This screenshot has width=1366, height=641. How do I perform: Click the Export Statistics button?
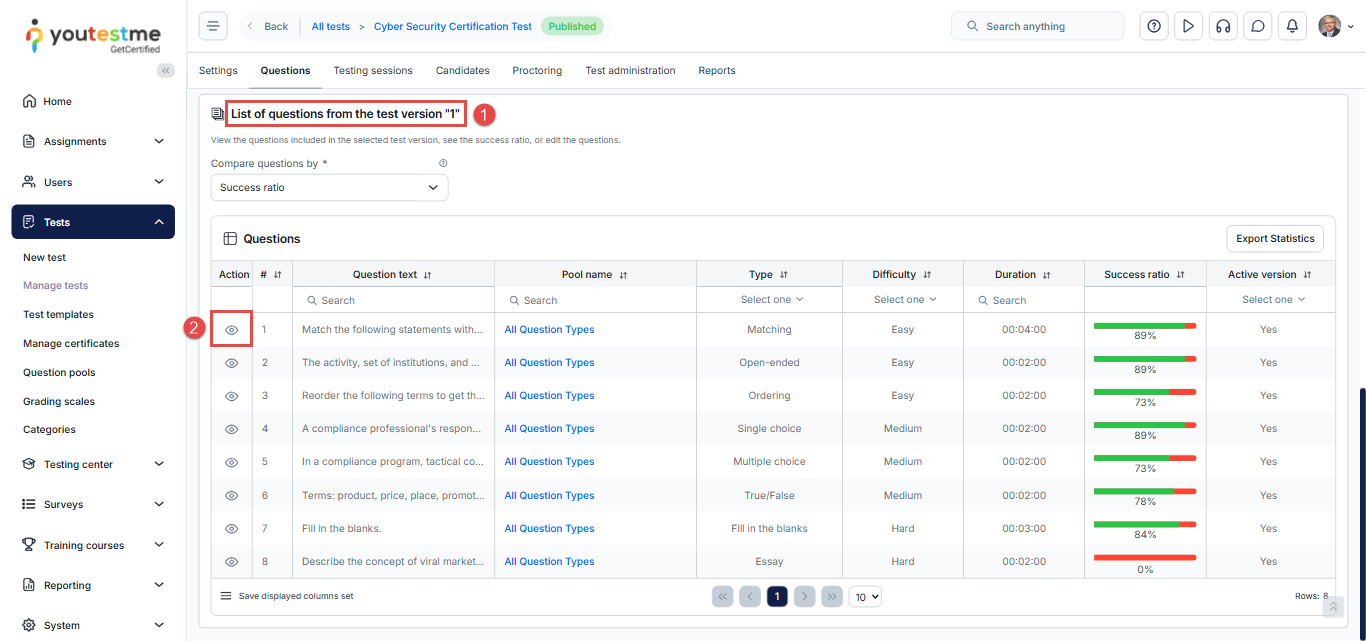point(1275,239)
